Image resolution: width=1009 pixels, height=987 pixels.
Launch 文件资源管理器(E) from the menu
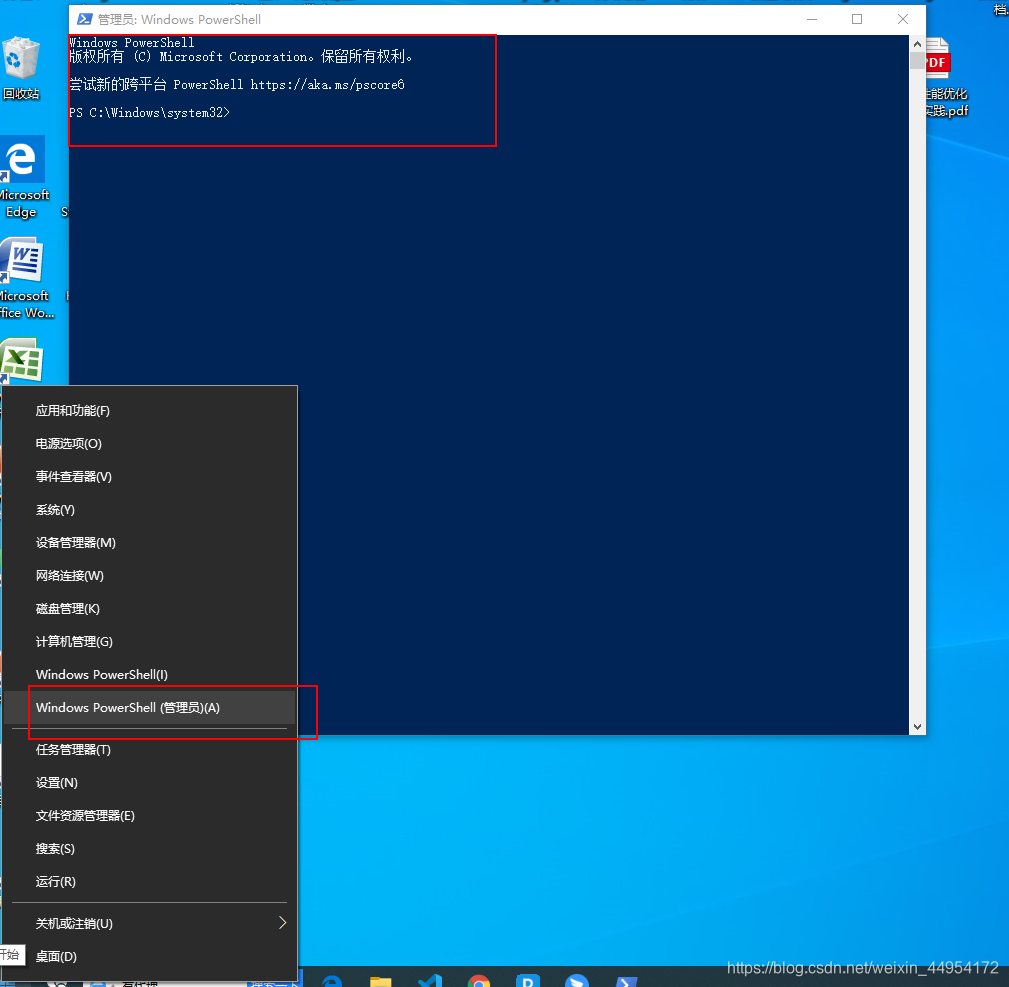tap(150, 815)
